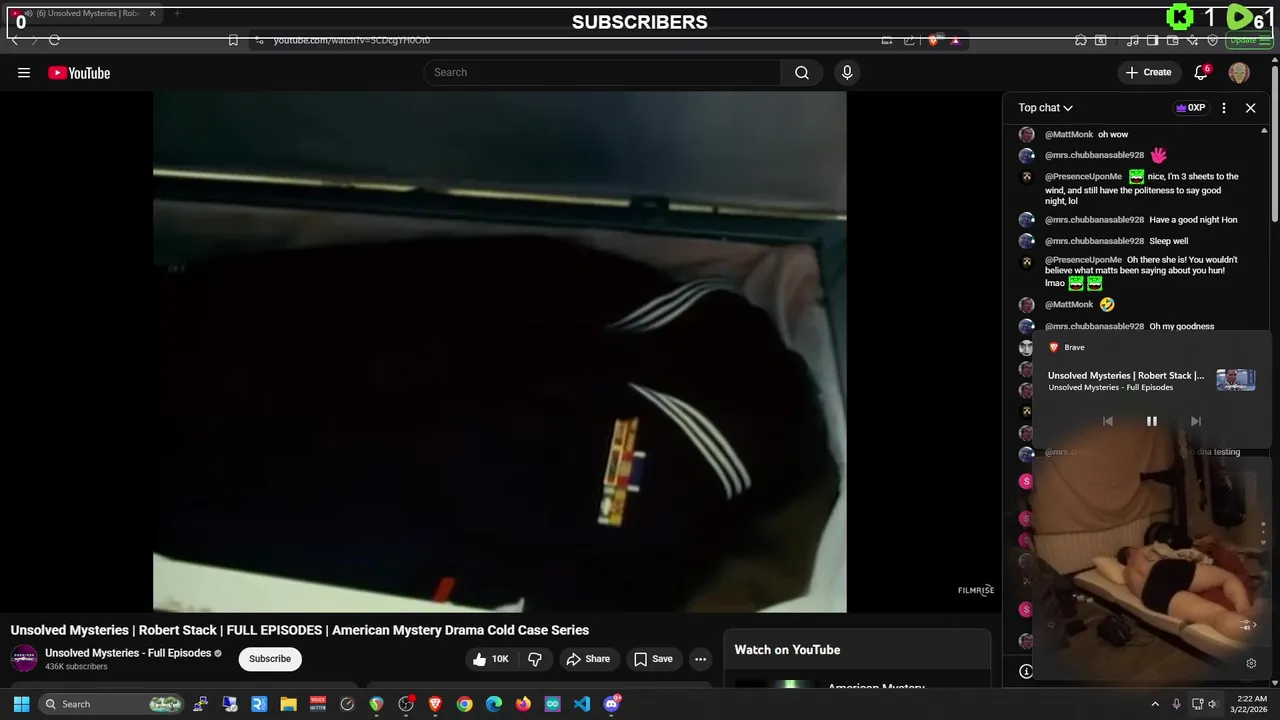Open a new browser tab
Viewport: 1280px width, 720px height.
pos(177,13)
